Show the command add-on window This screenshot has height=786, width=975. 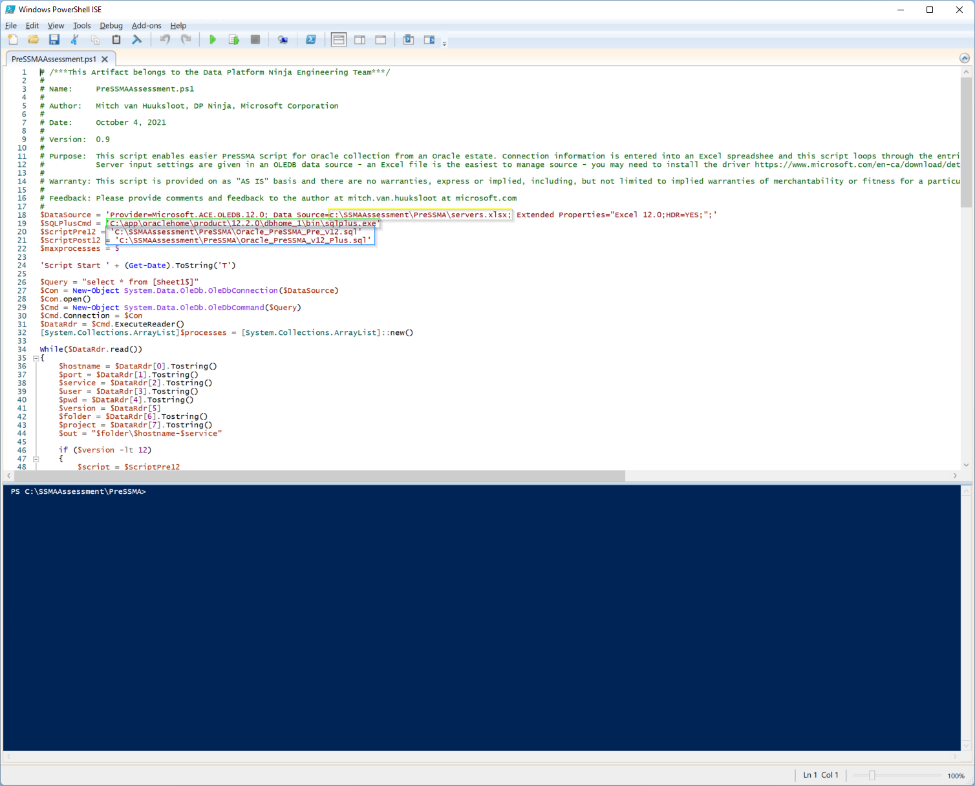[409, 40]
